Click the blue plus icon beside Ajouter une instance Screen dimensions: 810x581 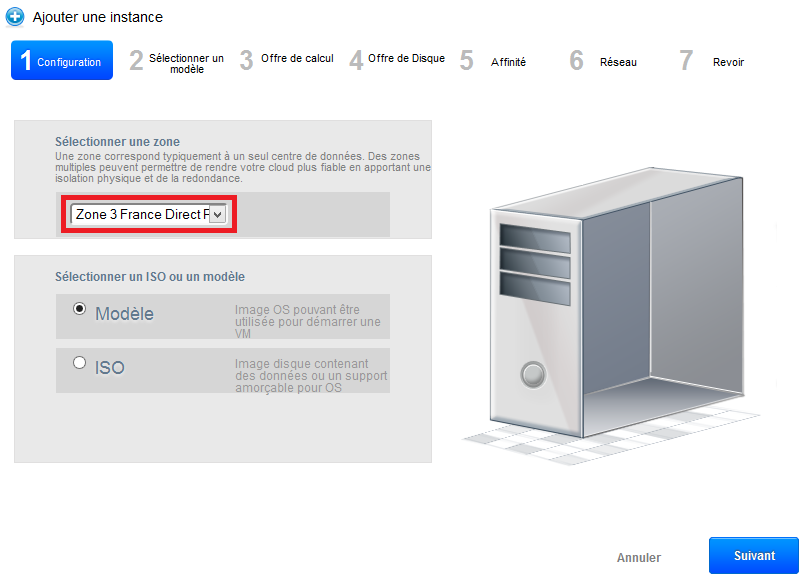tap(15, 17)
